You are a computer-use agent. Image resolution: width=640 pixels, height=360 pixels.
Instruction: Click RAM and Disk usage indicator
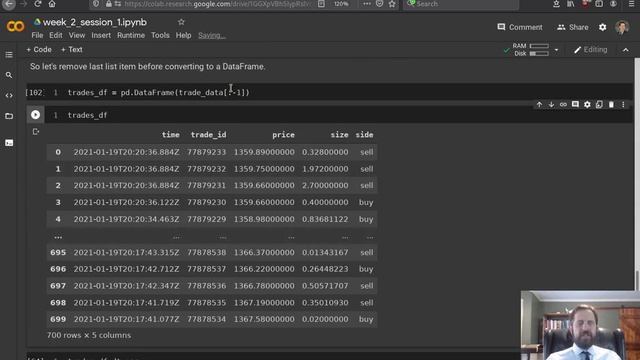pos(531,50)
